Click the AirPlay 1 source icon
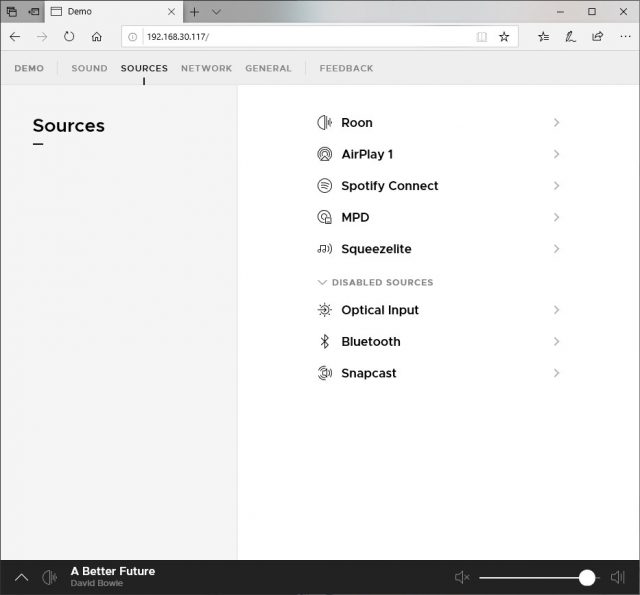This screenshot has height=595, width=640. 324,154
